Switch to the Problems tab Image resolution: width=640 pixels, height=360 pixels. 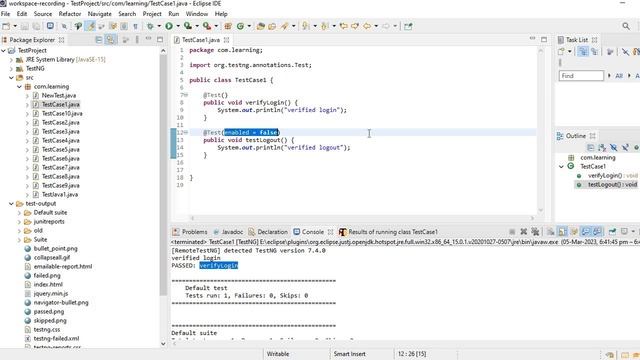tap(190, 232)
